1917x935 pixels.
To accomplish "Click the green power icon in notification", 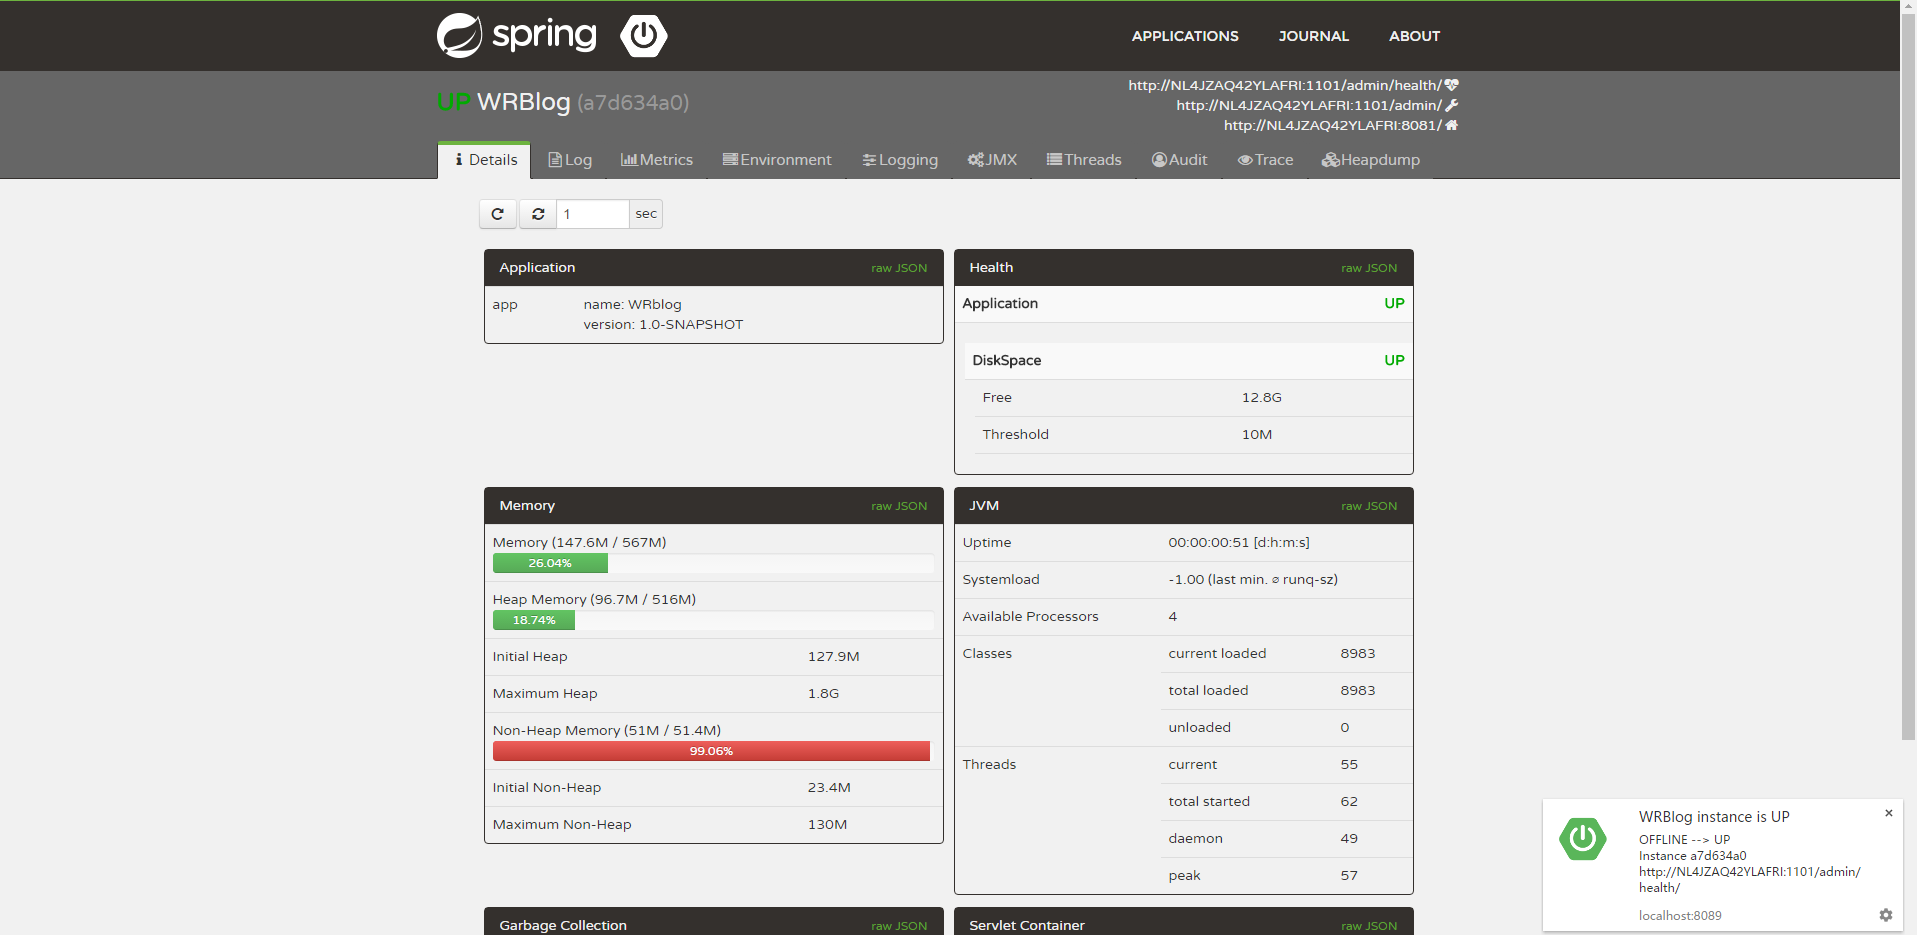I will 1583,839.
